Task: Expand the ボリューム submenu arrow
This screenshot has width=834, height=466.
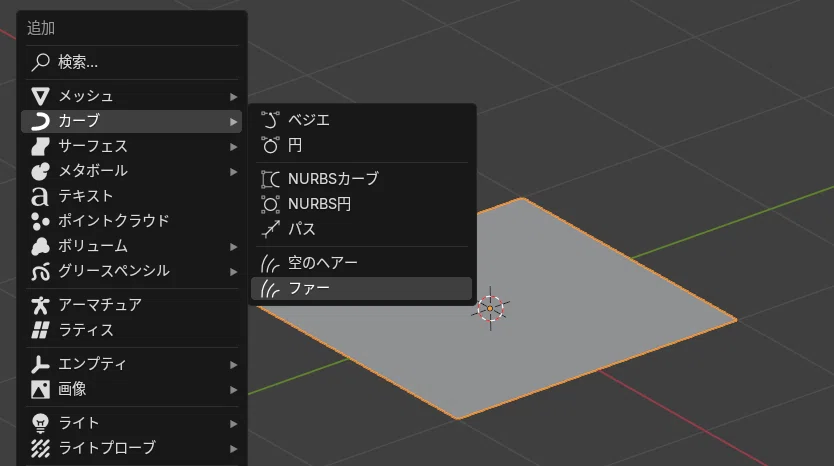Action: click(233, 247)
